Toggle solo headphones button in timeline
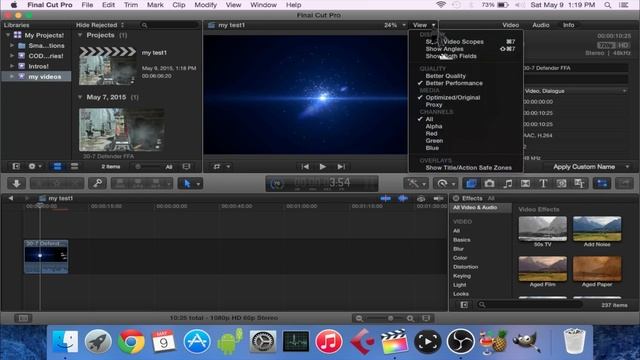The height and width of the screenshot is (360, 640). coord(421,198)
